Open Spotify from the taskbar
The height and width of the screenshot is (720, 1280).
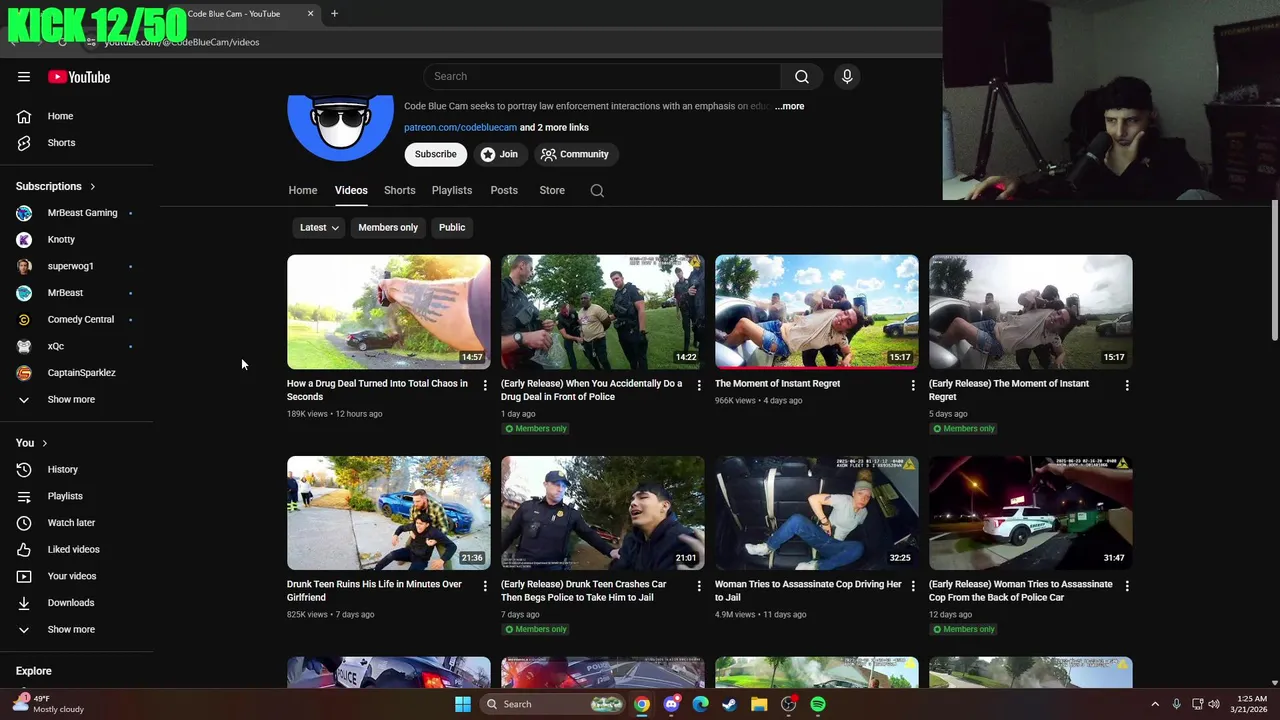coord(818,704)
